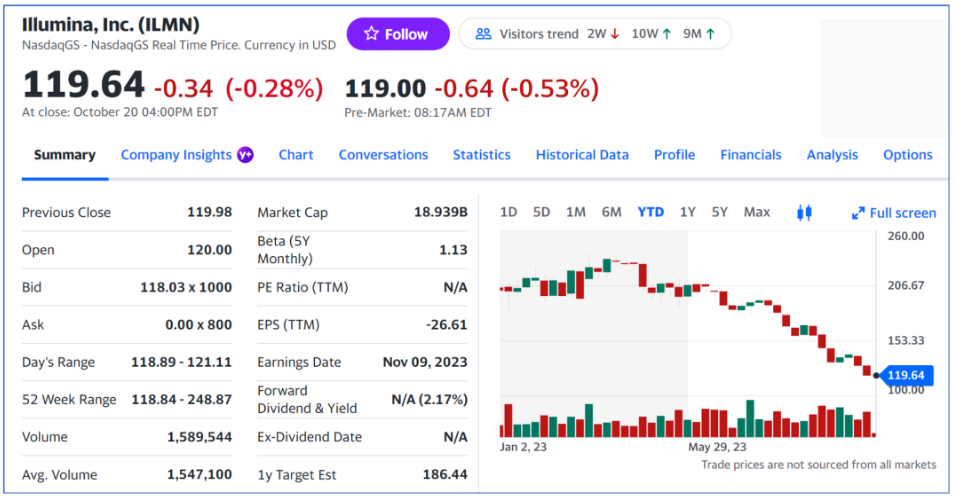Click the Yahoo Plus badge icon
The image size is (954, 502).
245,155
